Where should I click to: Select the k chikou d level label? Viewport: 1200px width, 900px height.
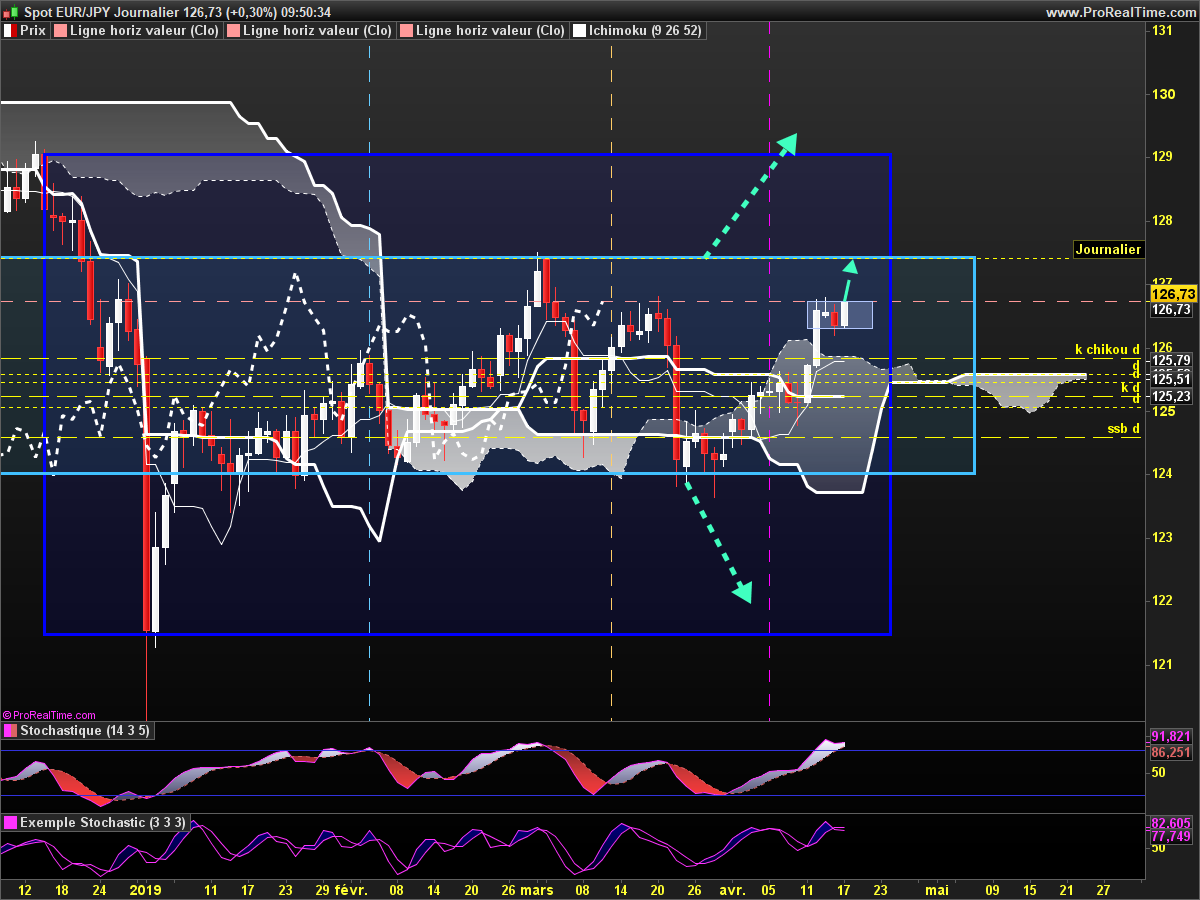tap(1107, 349)
